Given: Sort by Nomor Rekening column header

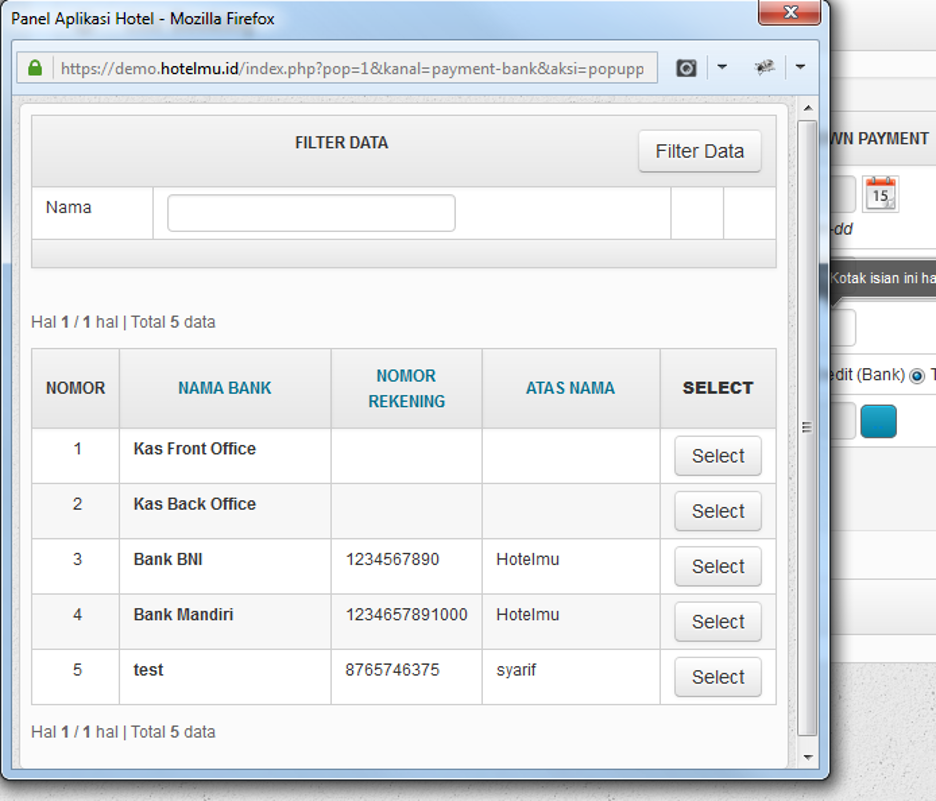Looking at the screenshot, I should point(406,388).
